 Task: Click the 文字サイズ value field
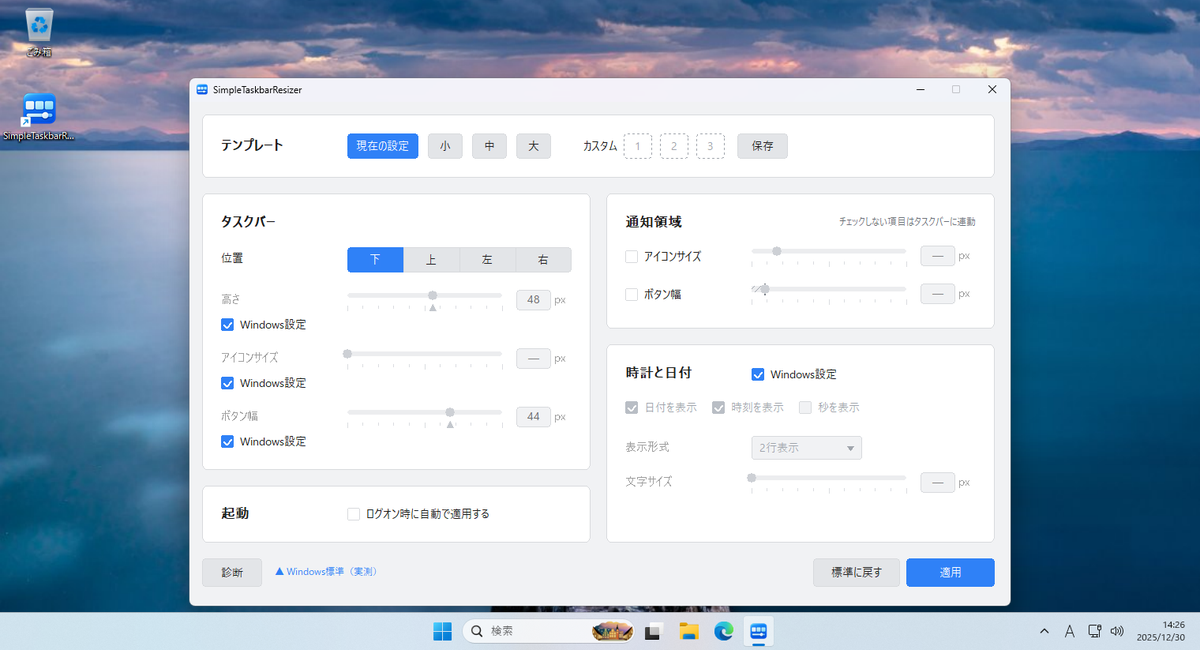click(938, 482)
